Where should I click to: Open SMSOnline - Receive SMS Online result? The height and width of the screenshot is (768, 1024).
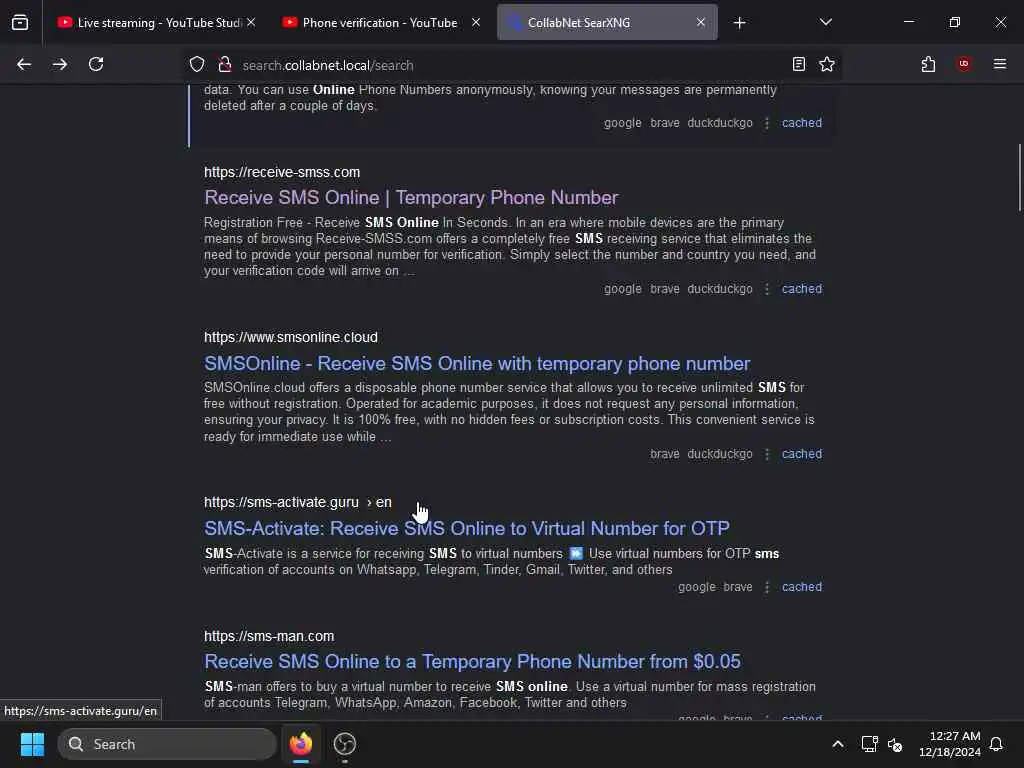click(x=477, y=363)
